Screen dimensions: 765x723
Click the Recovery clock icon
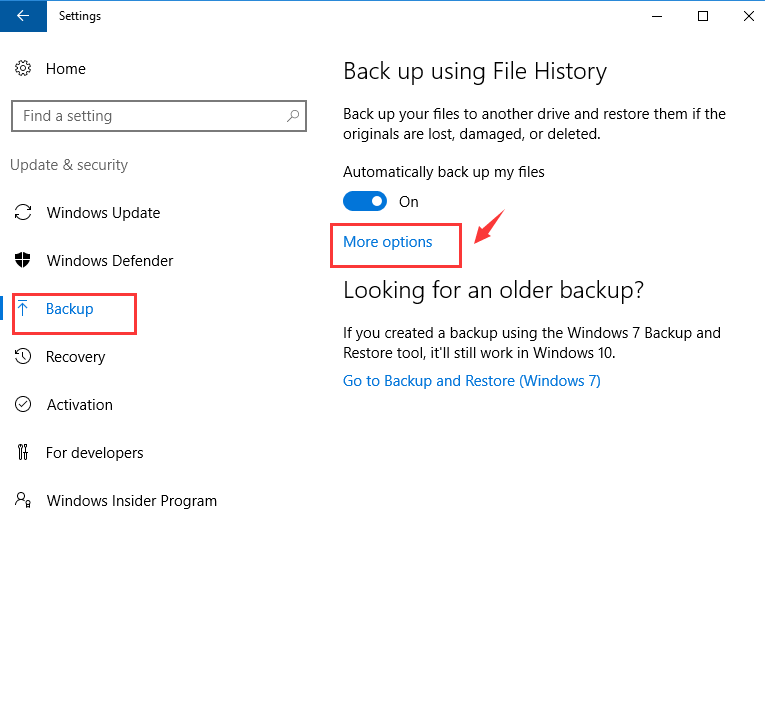(x=23, y=356)
